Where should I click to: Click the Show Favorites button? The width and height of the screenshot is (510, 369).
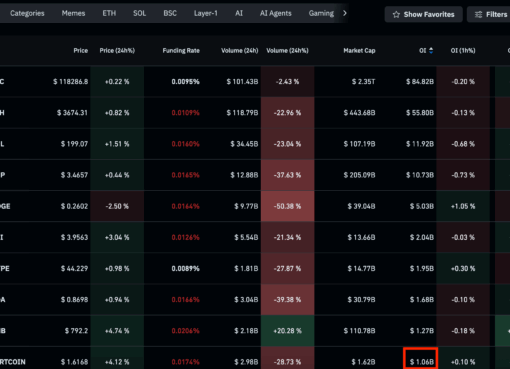coord(423,14)
